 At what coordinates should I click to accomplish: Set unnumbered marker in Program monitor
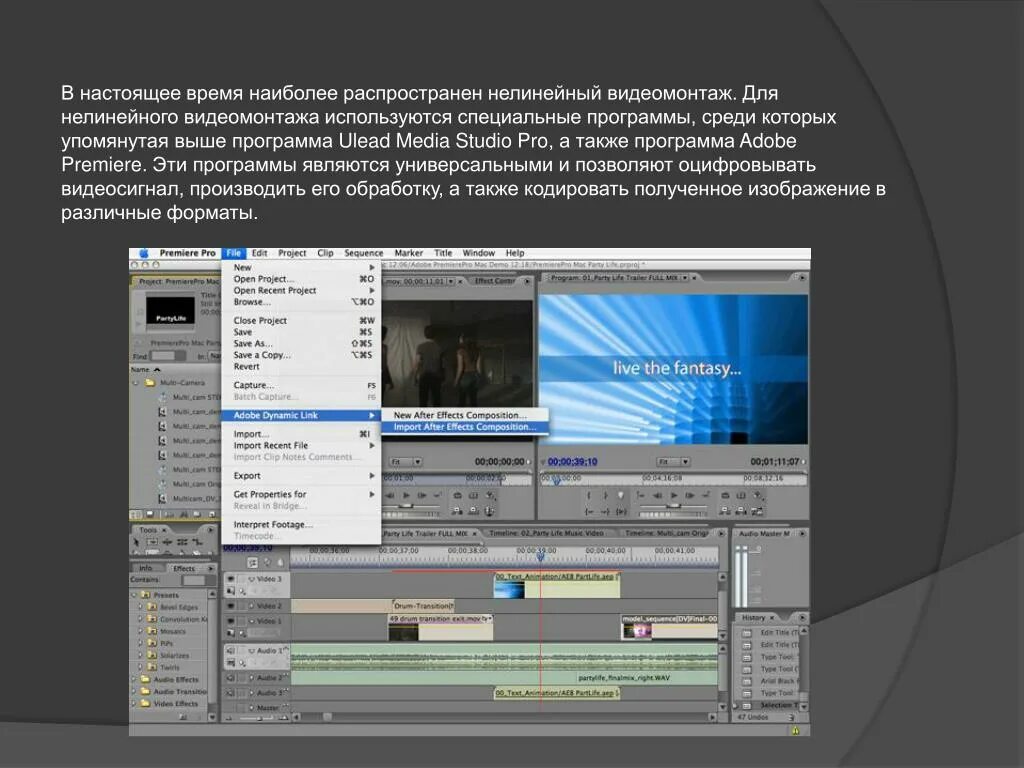[x=620, y=496]
